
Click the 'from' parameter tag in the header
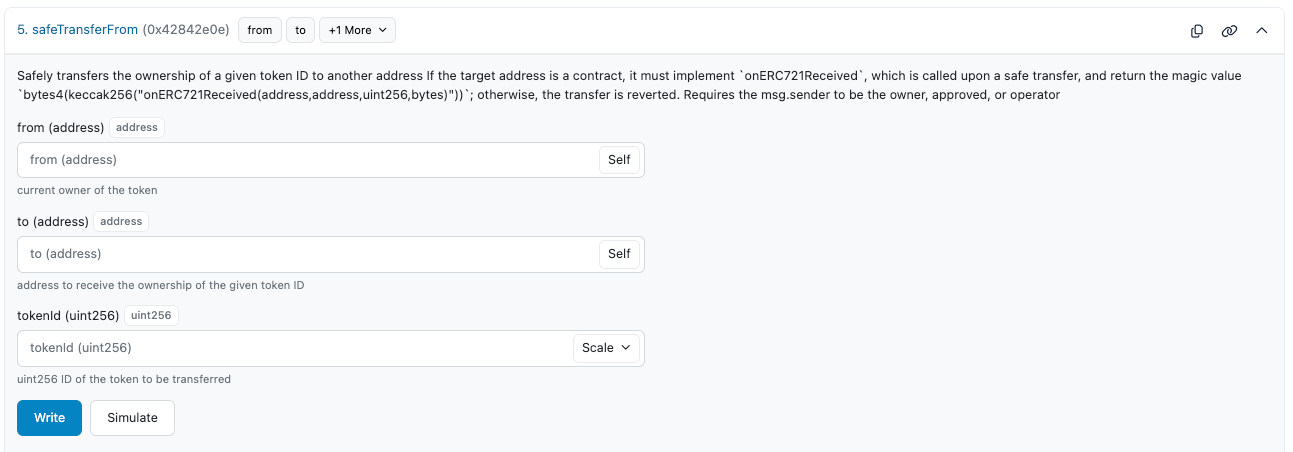260,30
